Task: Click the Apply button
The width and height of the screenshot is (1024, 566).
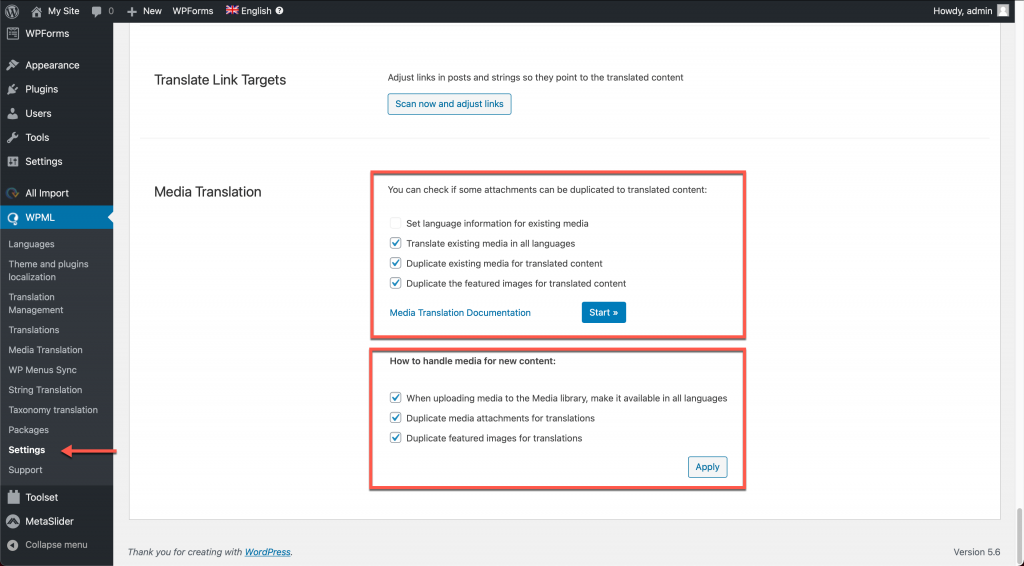Action: pos(707,467)
